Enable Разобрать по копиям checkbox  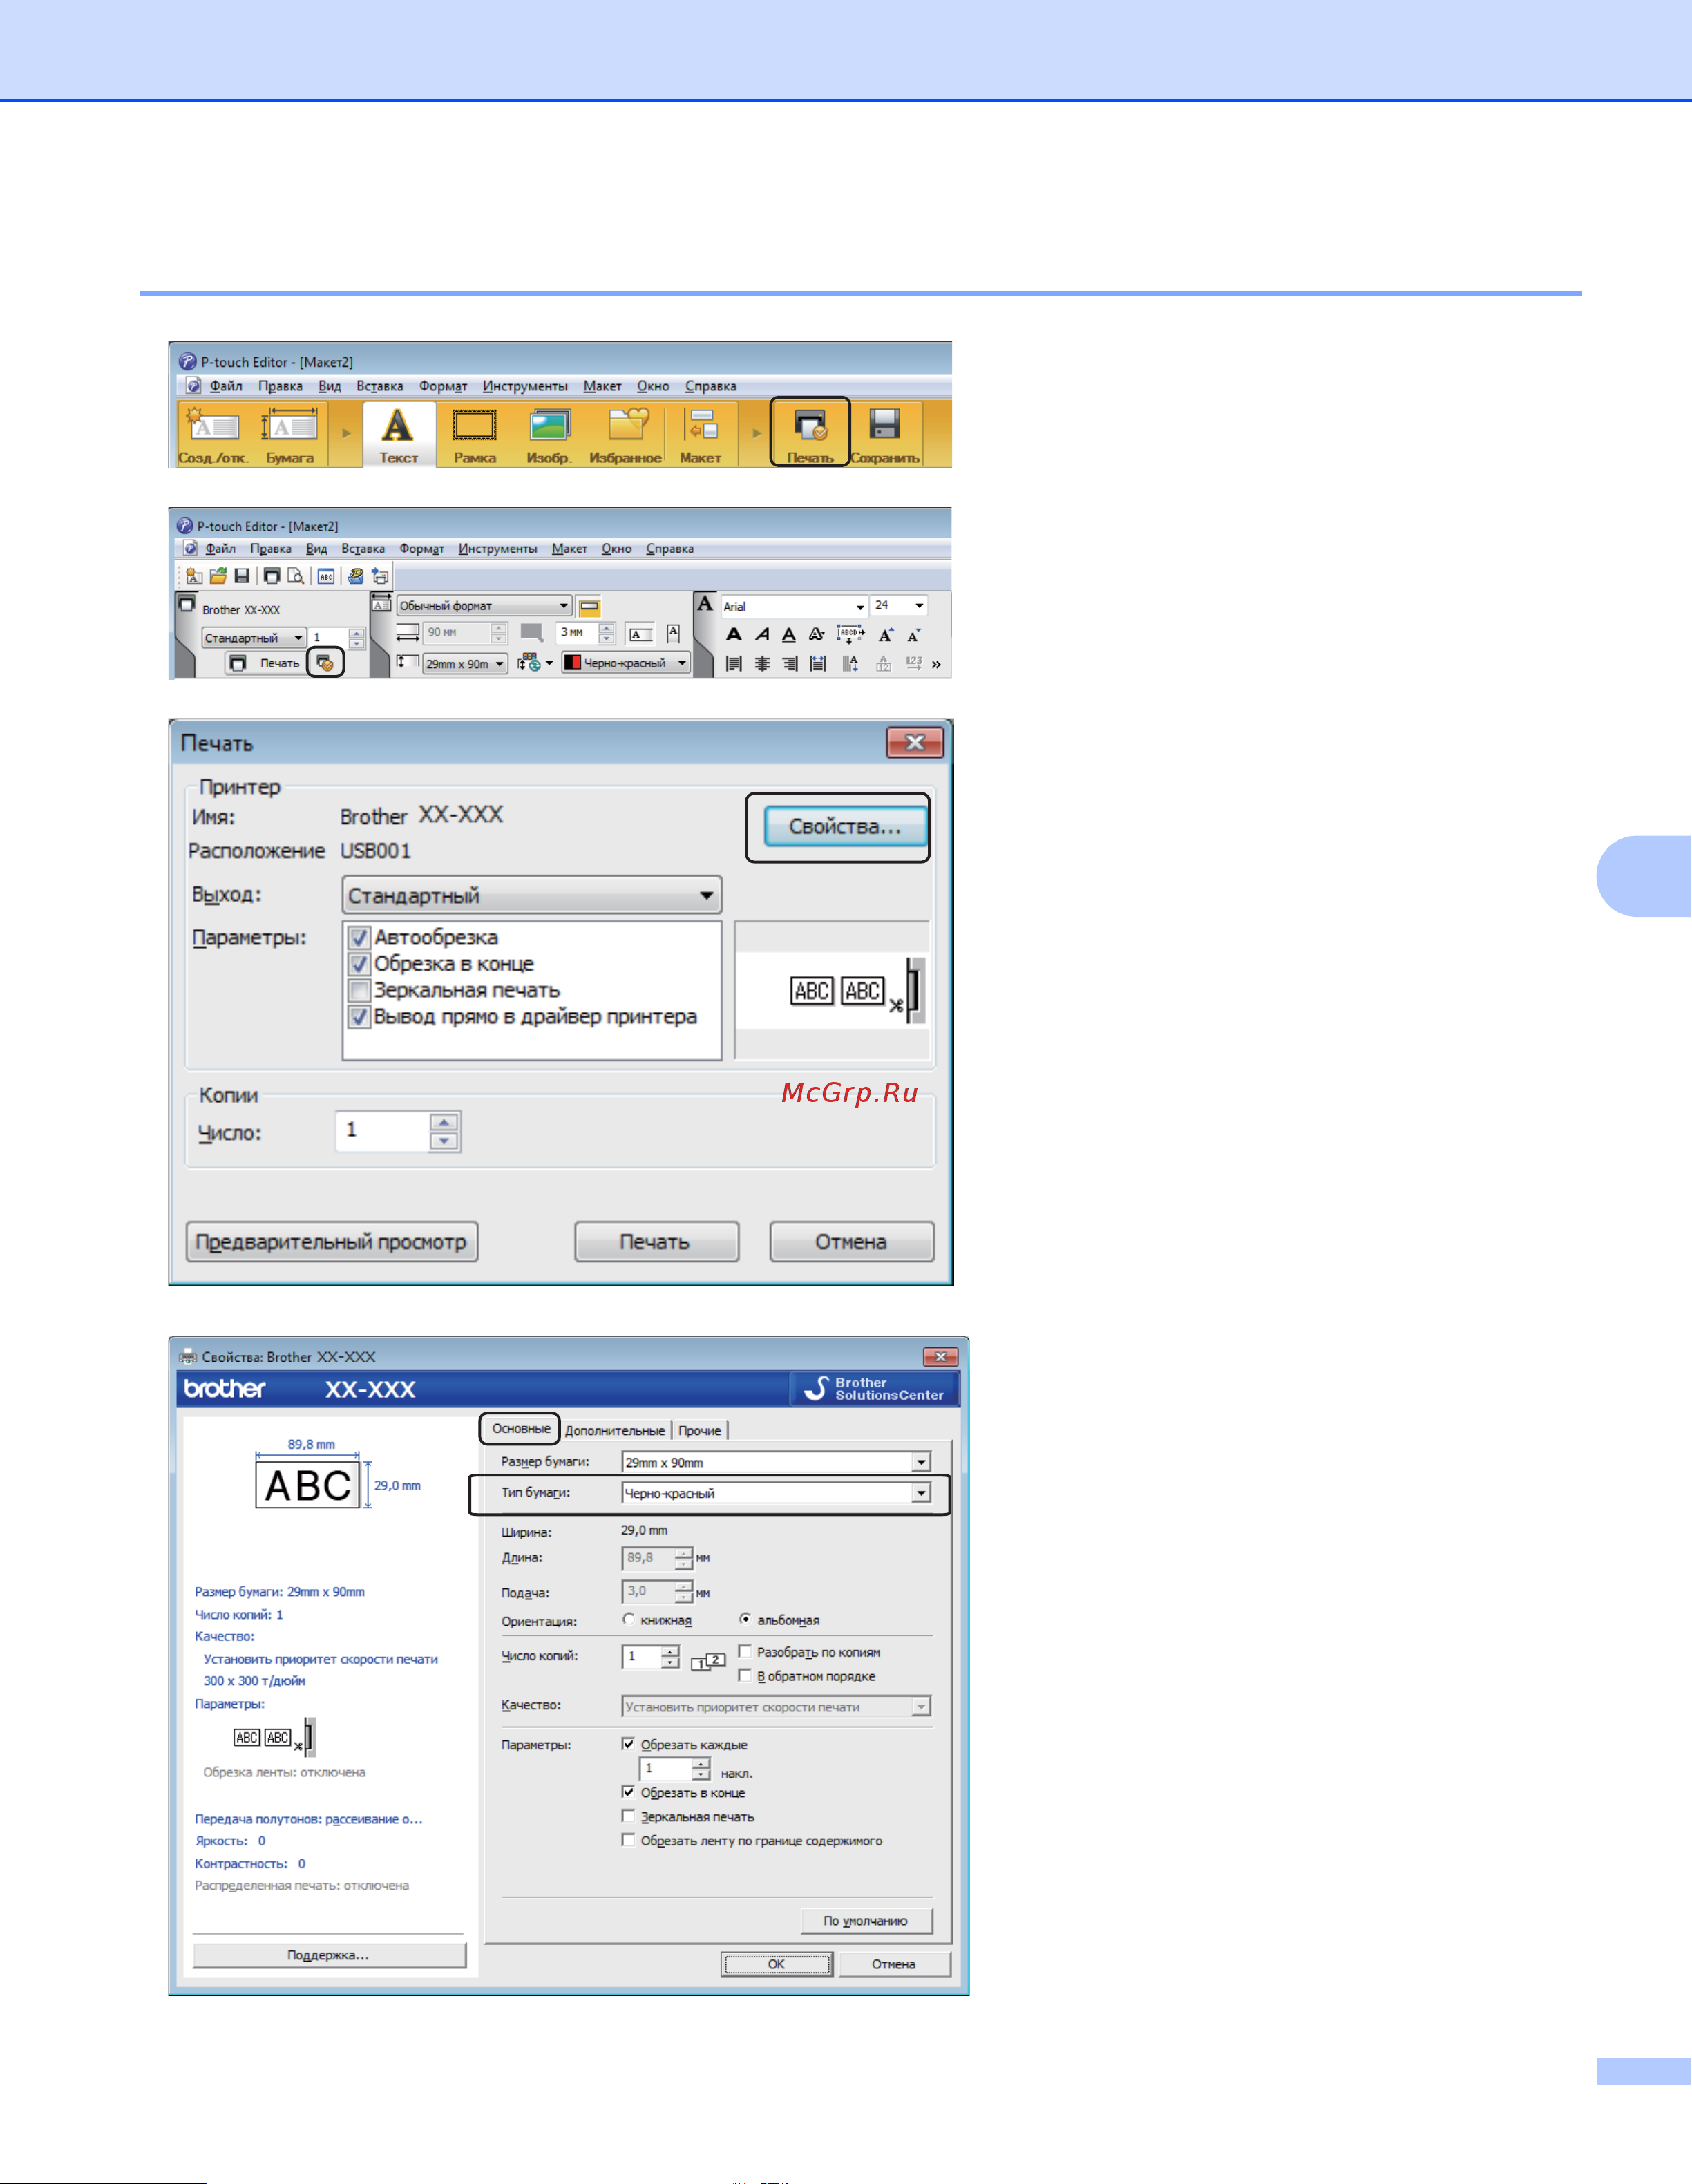coord(745,1651)
